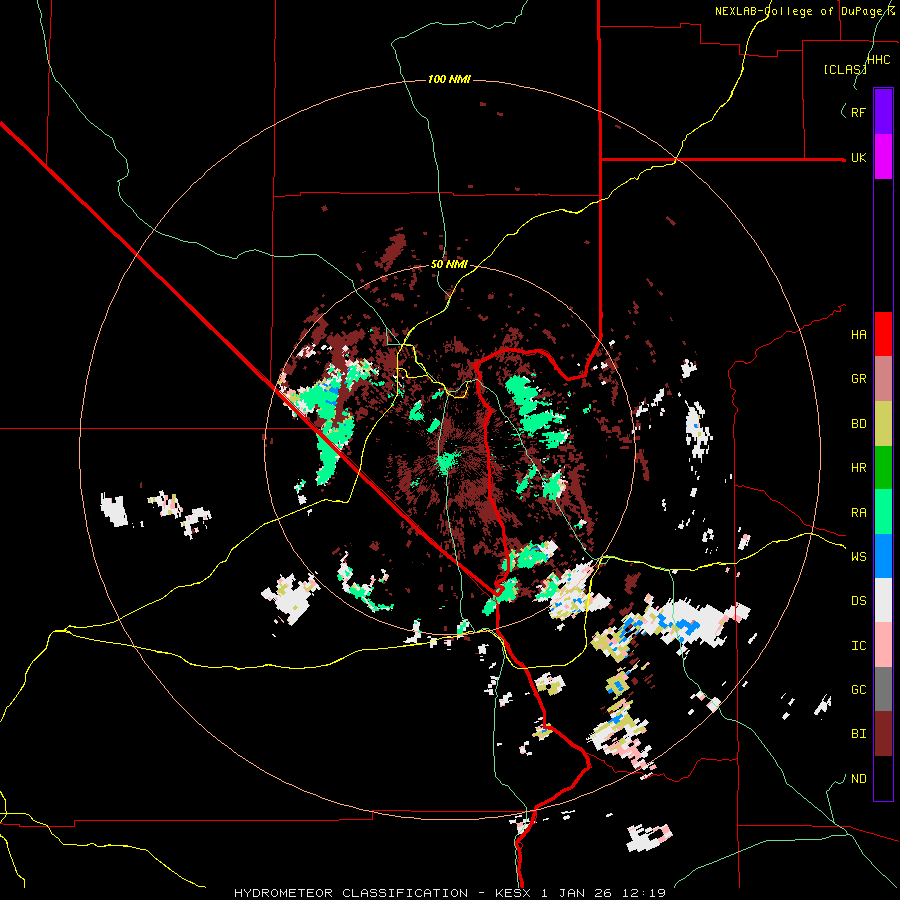Click the BI legend label
Image resolution: width=900 pixels, height=900 pixels.
click(858, 734)
